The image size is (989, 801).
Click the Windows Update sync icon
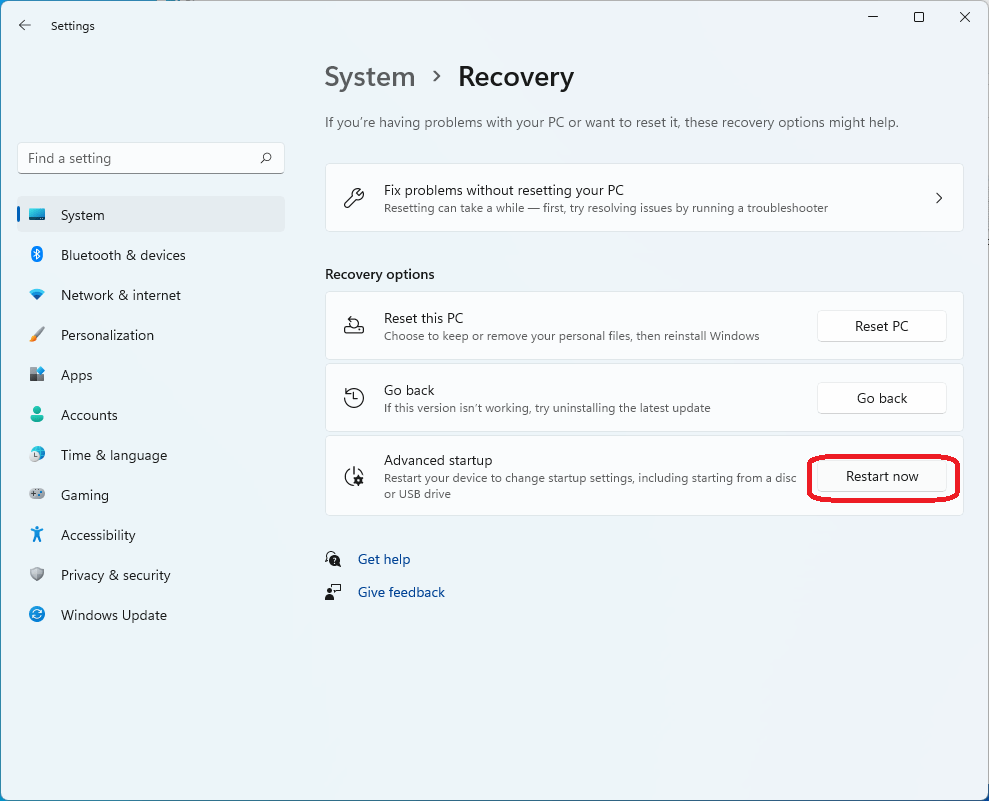(37, 614)
